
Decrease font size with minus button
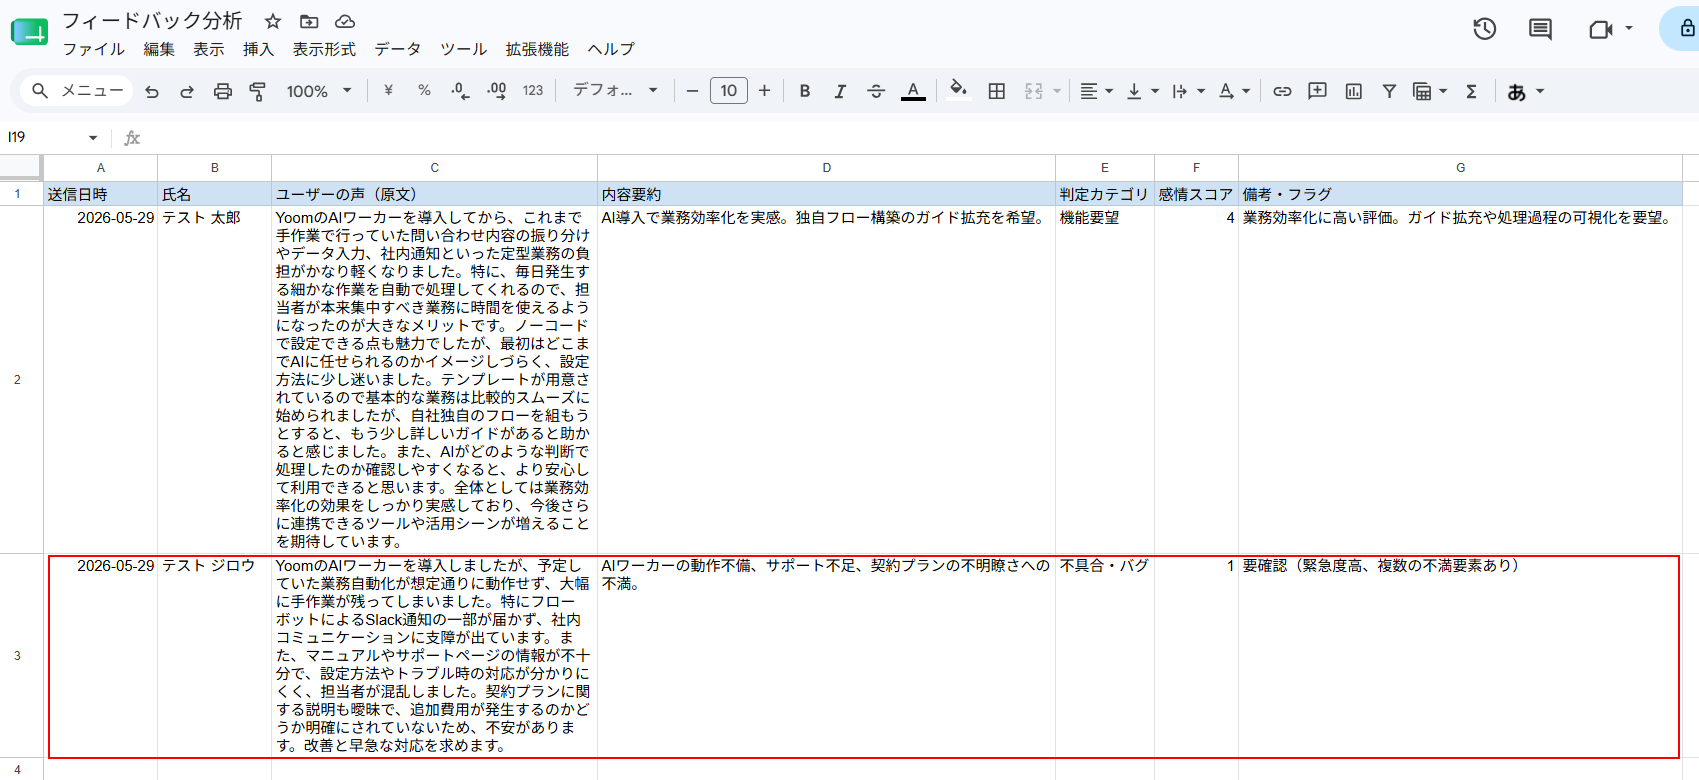pyautogui.click(x=692, y=91)
